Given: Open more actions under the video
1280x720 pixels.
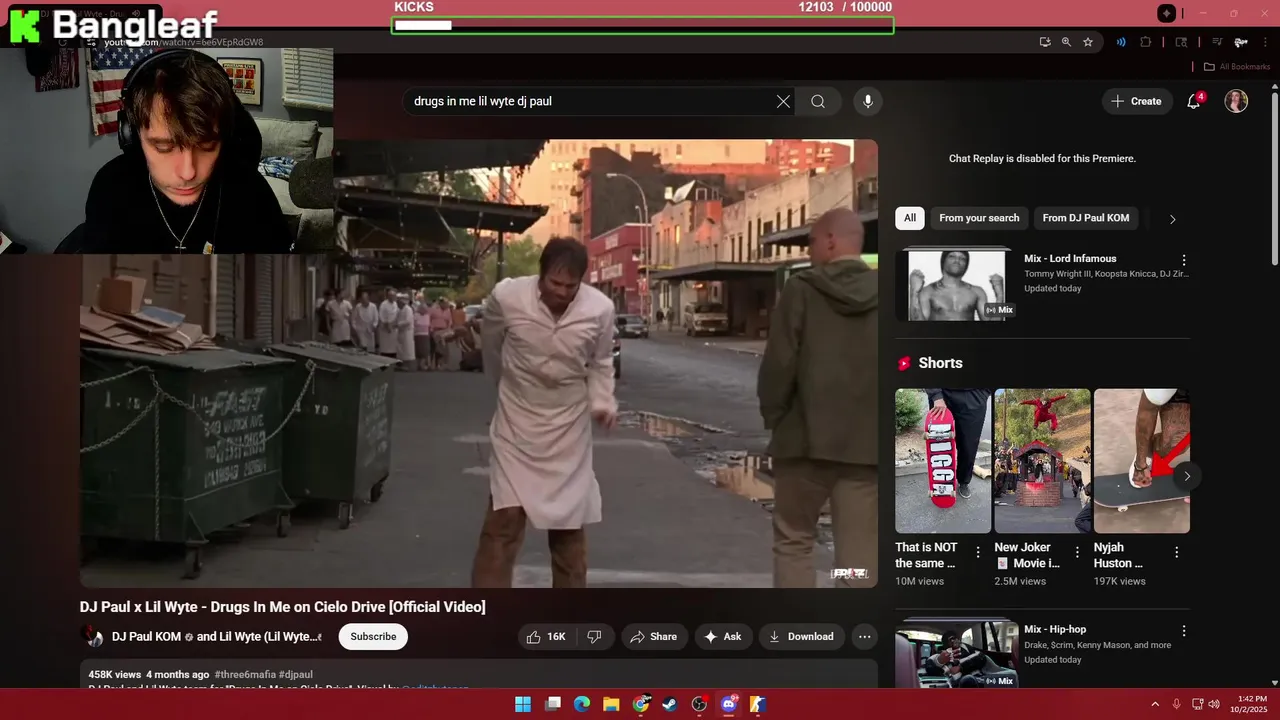Looking at the screenshot, I should pyautogui.click(x=865, y=637).
